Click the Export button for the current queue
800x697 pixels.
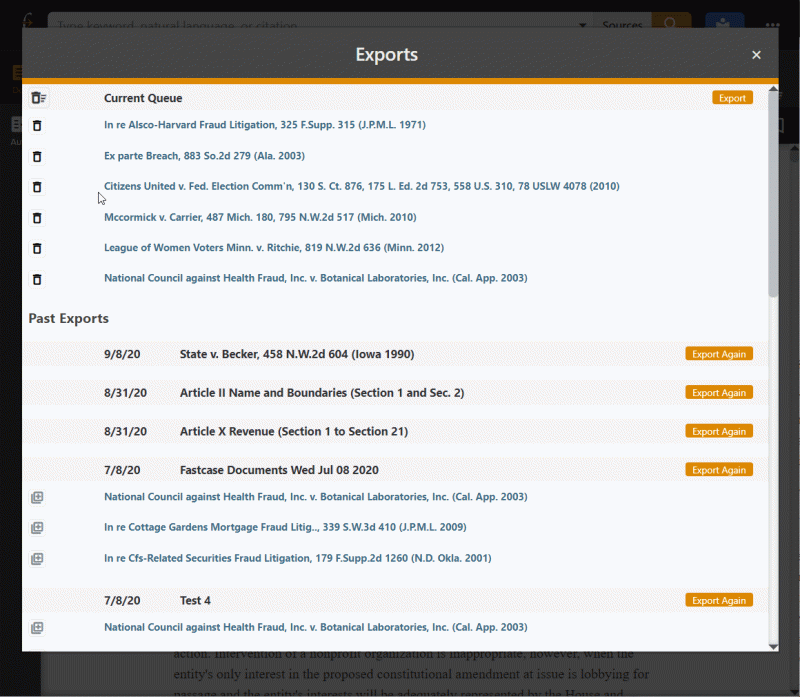pyautogui.click(x=732, y=98)
